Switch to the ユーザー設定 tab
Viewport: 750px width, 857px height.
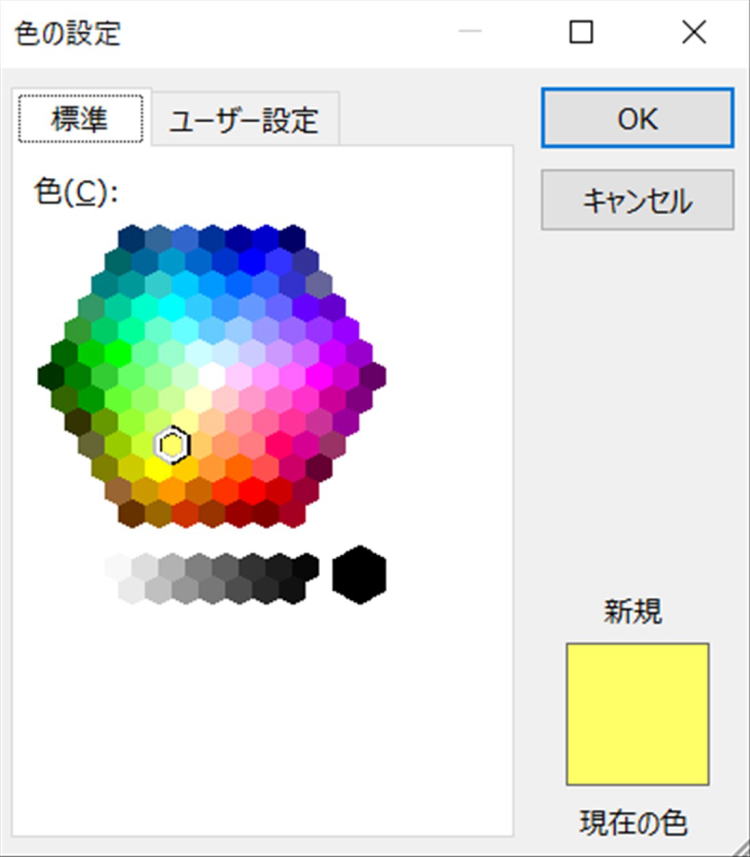coord(243,120)
